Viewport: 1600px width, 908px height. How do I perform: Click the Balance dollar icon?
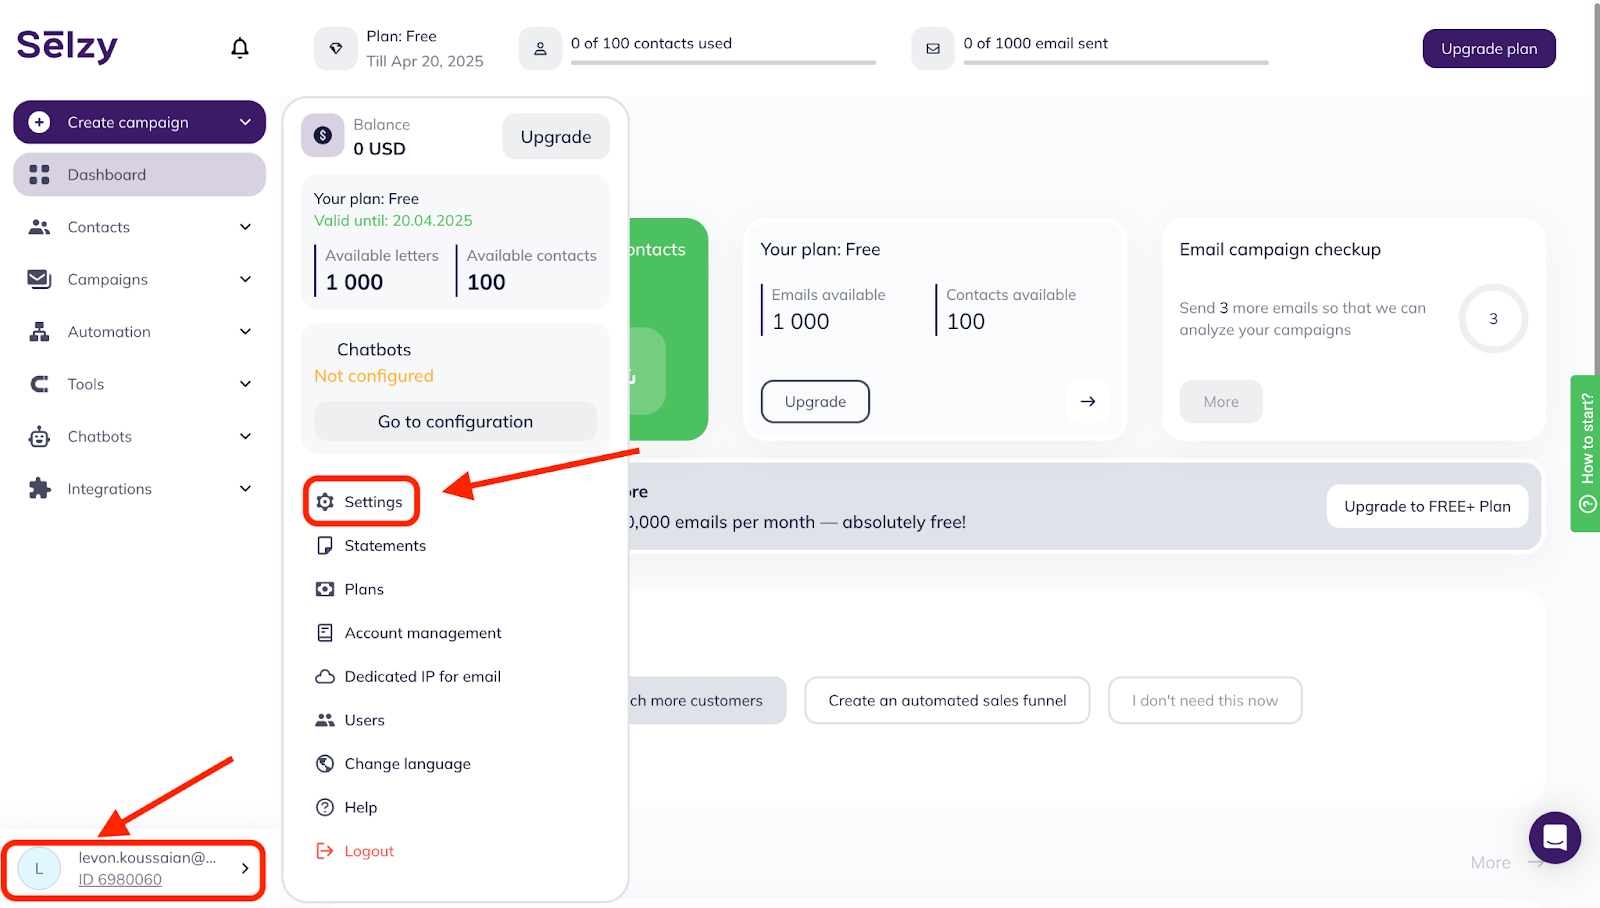click(322, 134)
